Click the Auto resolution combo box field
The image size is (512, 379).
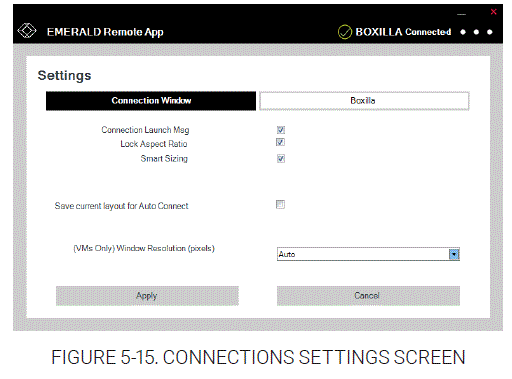(x=368, y=254)
